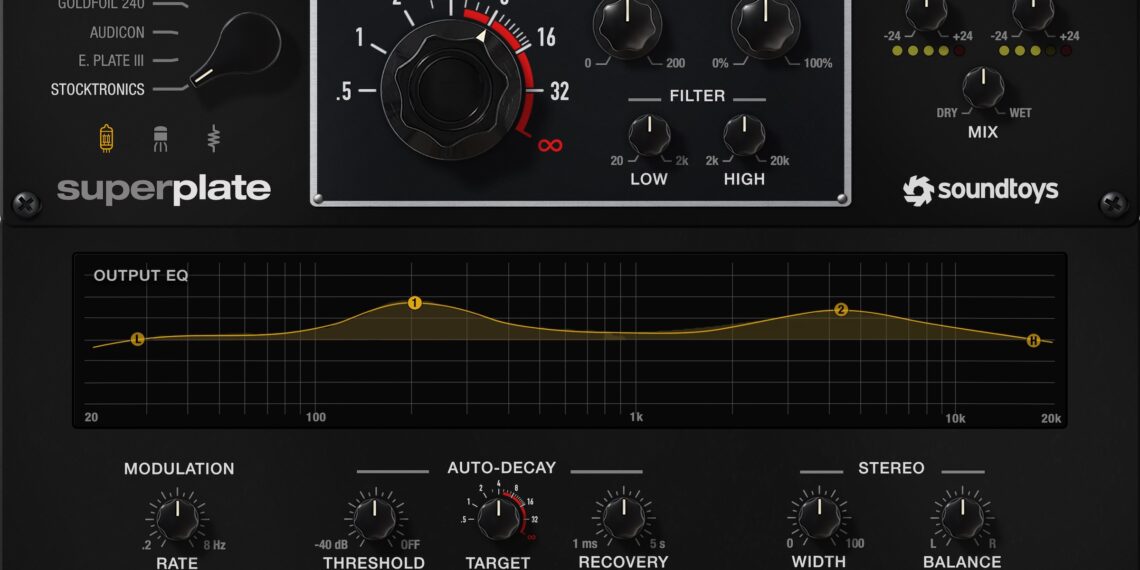The height and width of the screenshot is (570, 1140).
Task: Click the AUTO-DECAY section heading
Action: [502, 467]
